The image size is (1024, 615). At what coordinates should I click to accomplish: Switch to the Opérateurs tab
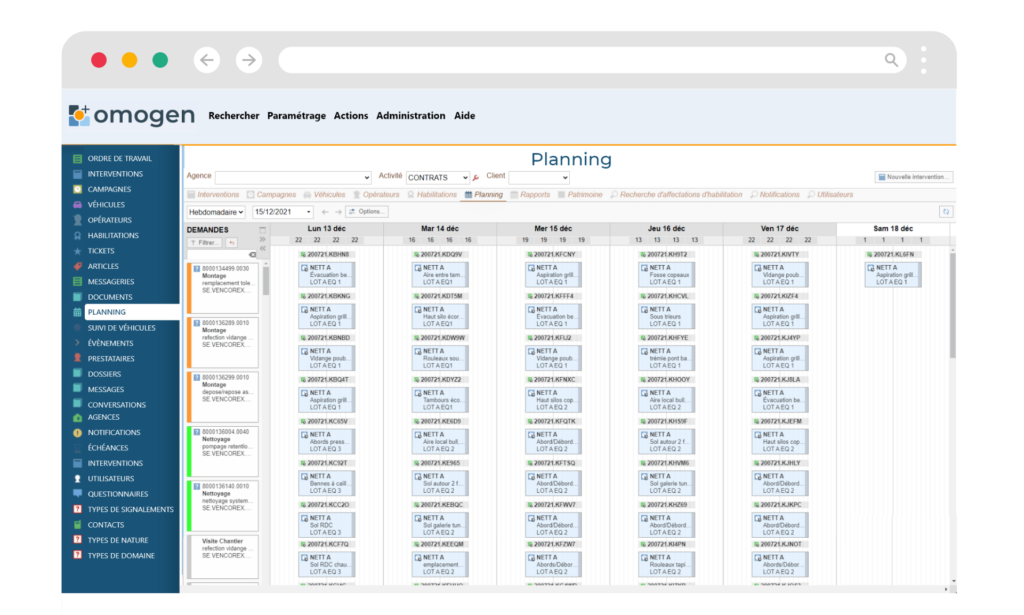coord(376,195)
